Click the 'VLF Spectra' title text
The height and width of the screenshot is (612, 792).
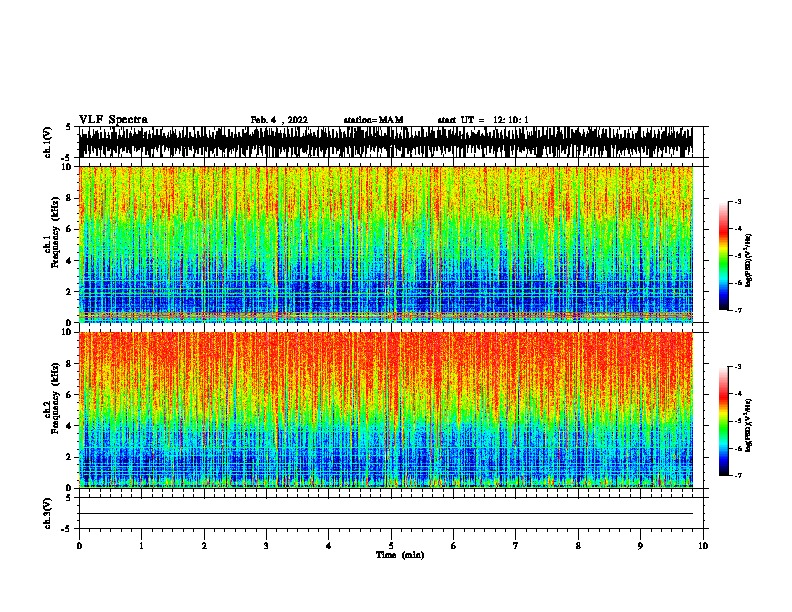[113, 120]
